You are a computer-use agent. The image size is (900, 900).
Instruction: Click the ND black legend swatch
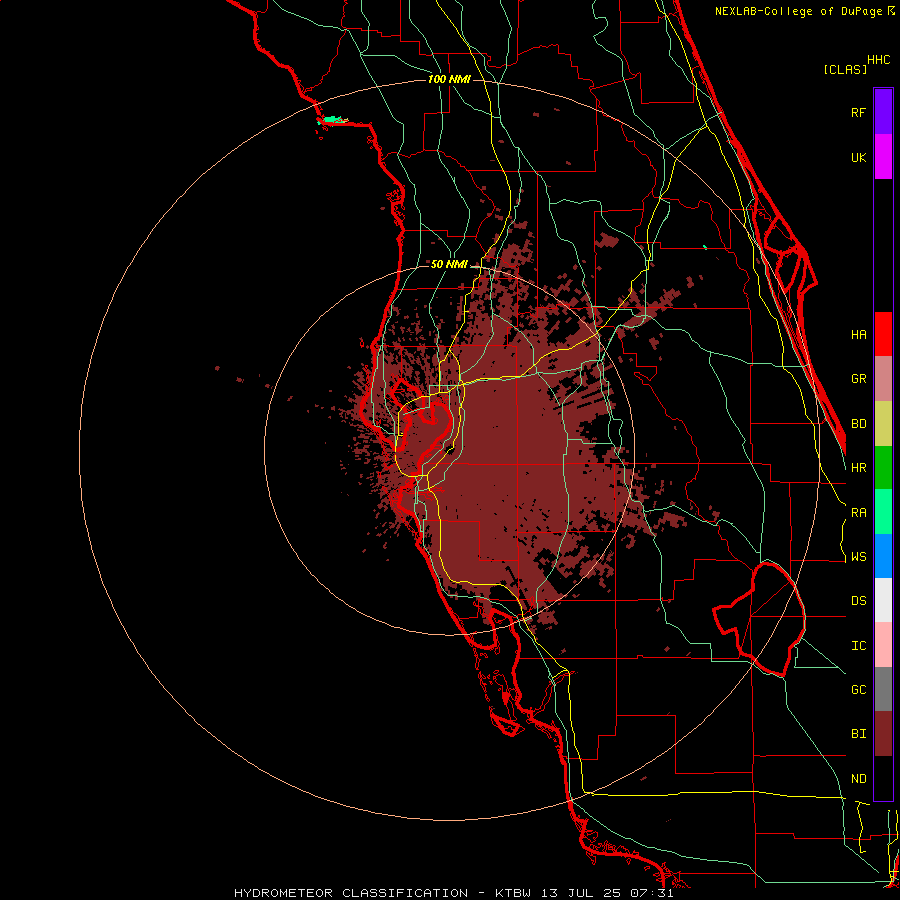click(x=883, y=778)
